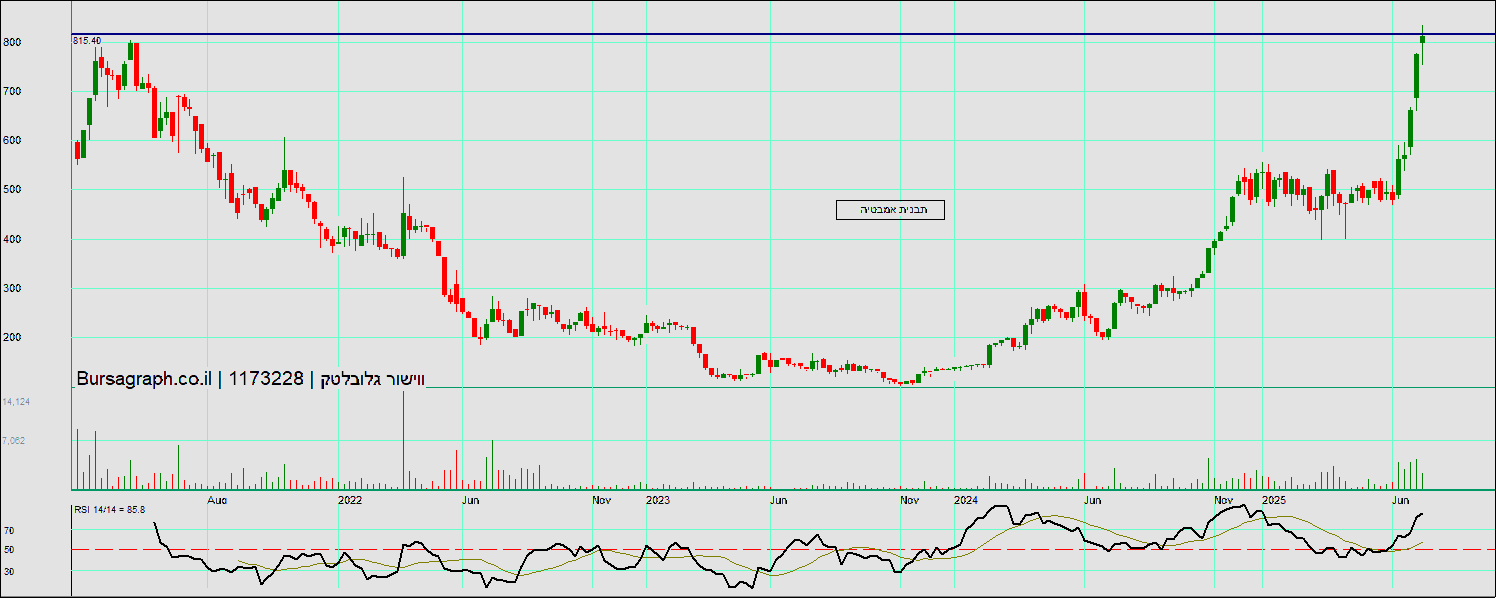Click the 2023 year marker
This screenshot has height=598, width=1496.
coord(658,498)
